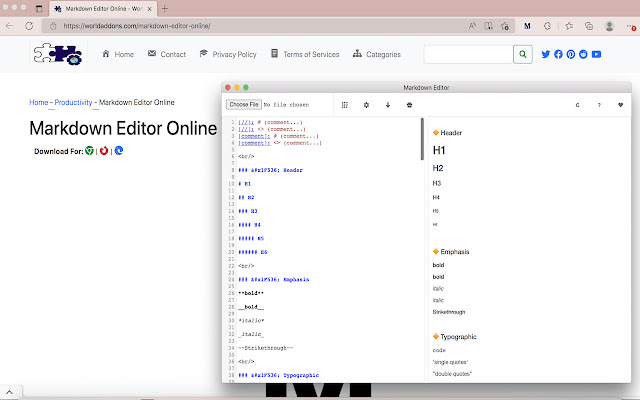Open the Facebook social icon

point(558,54)
